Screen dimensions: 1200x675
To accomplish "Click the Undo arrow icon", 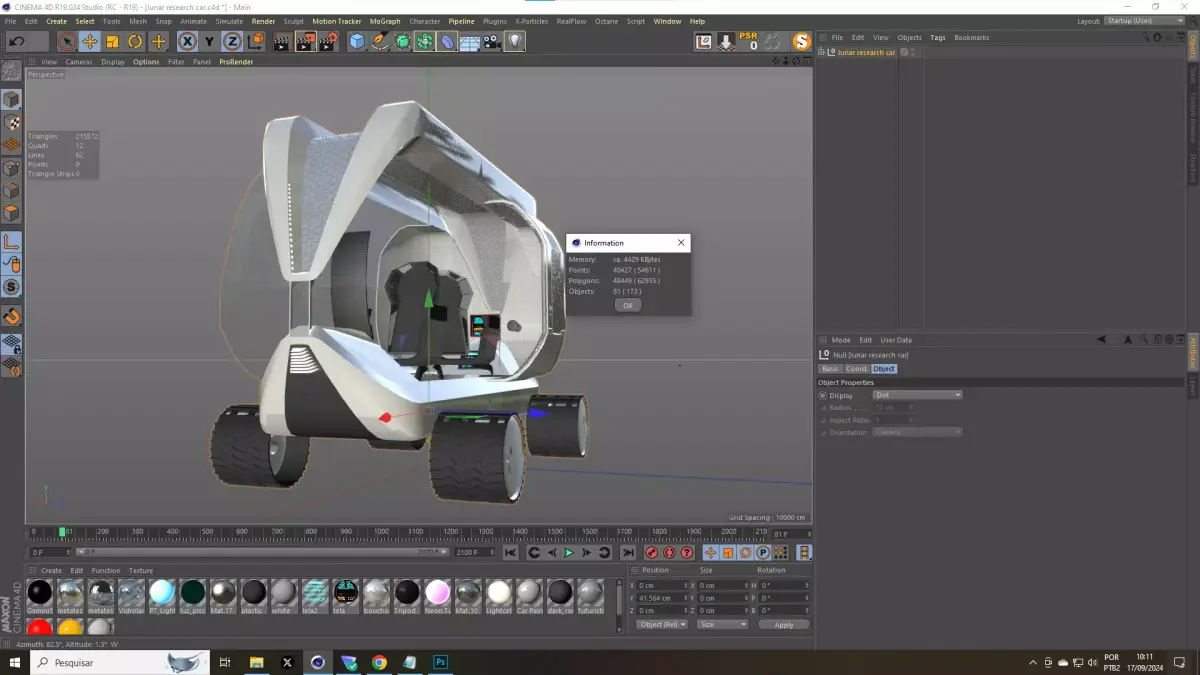I will pyautogui.click(x=17, y=41).
